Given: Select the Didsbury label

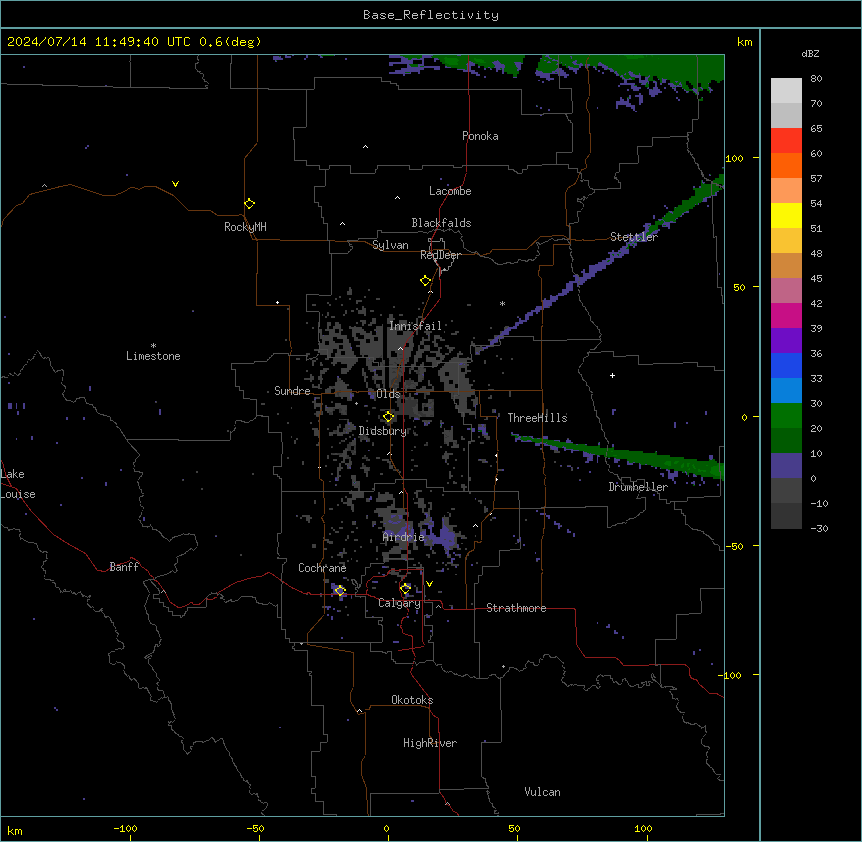Looking at the screenshot, I should [x=383, y=431].
